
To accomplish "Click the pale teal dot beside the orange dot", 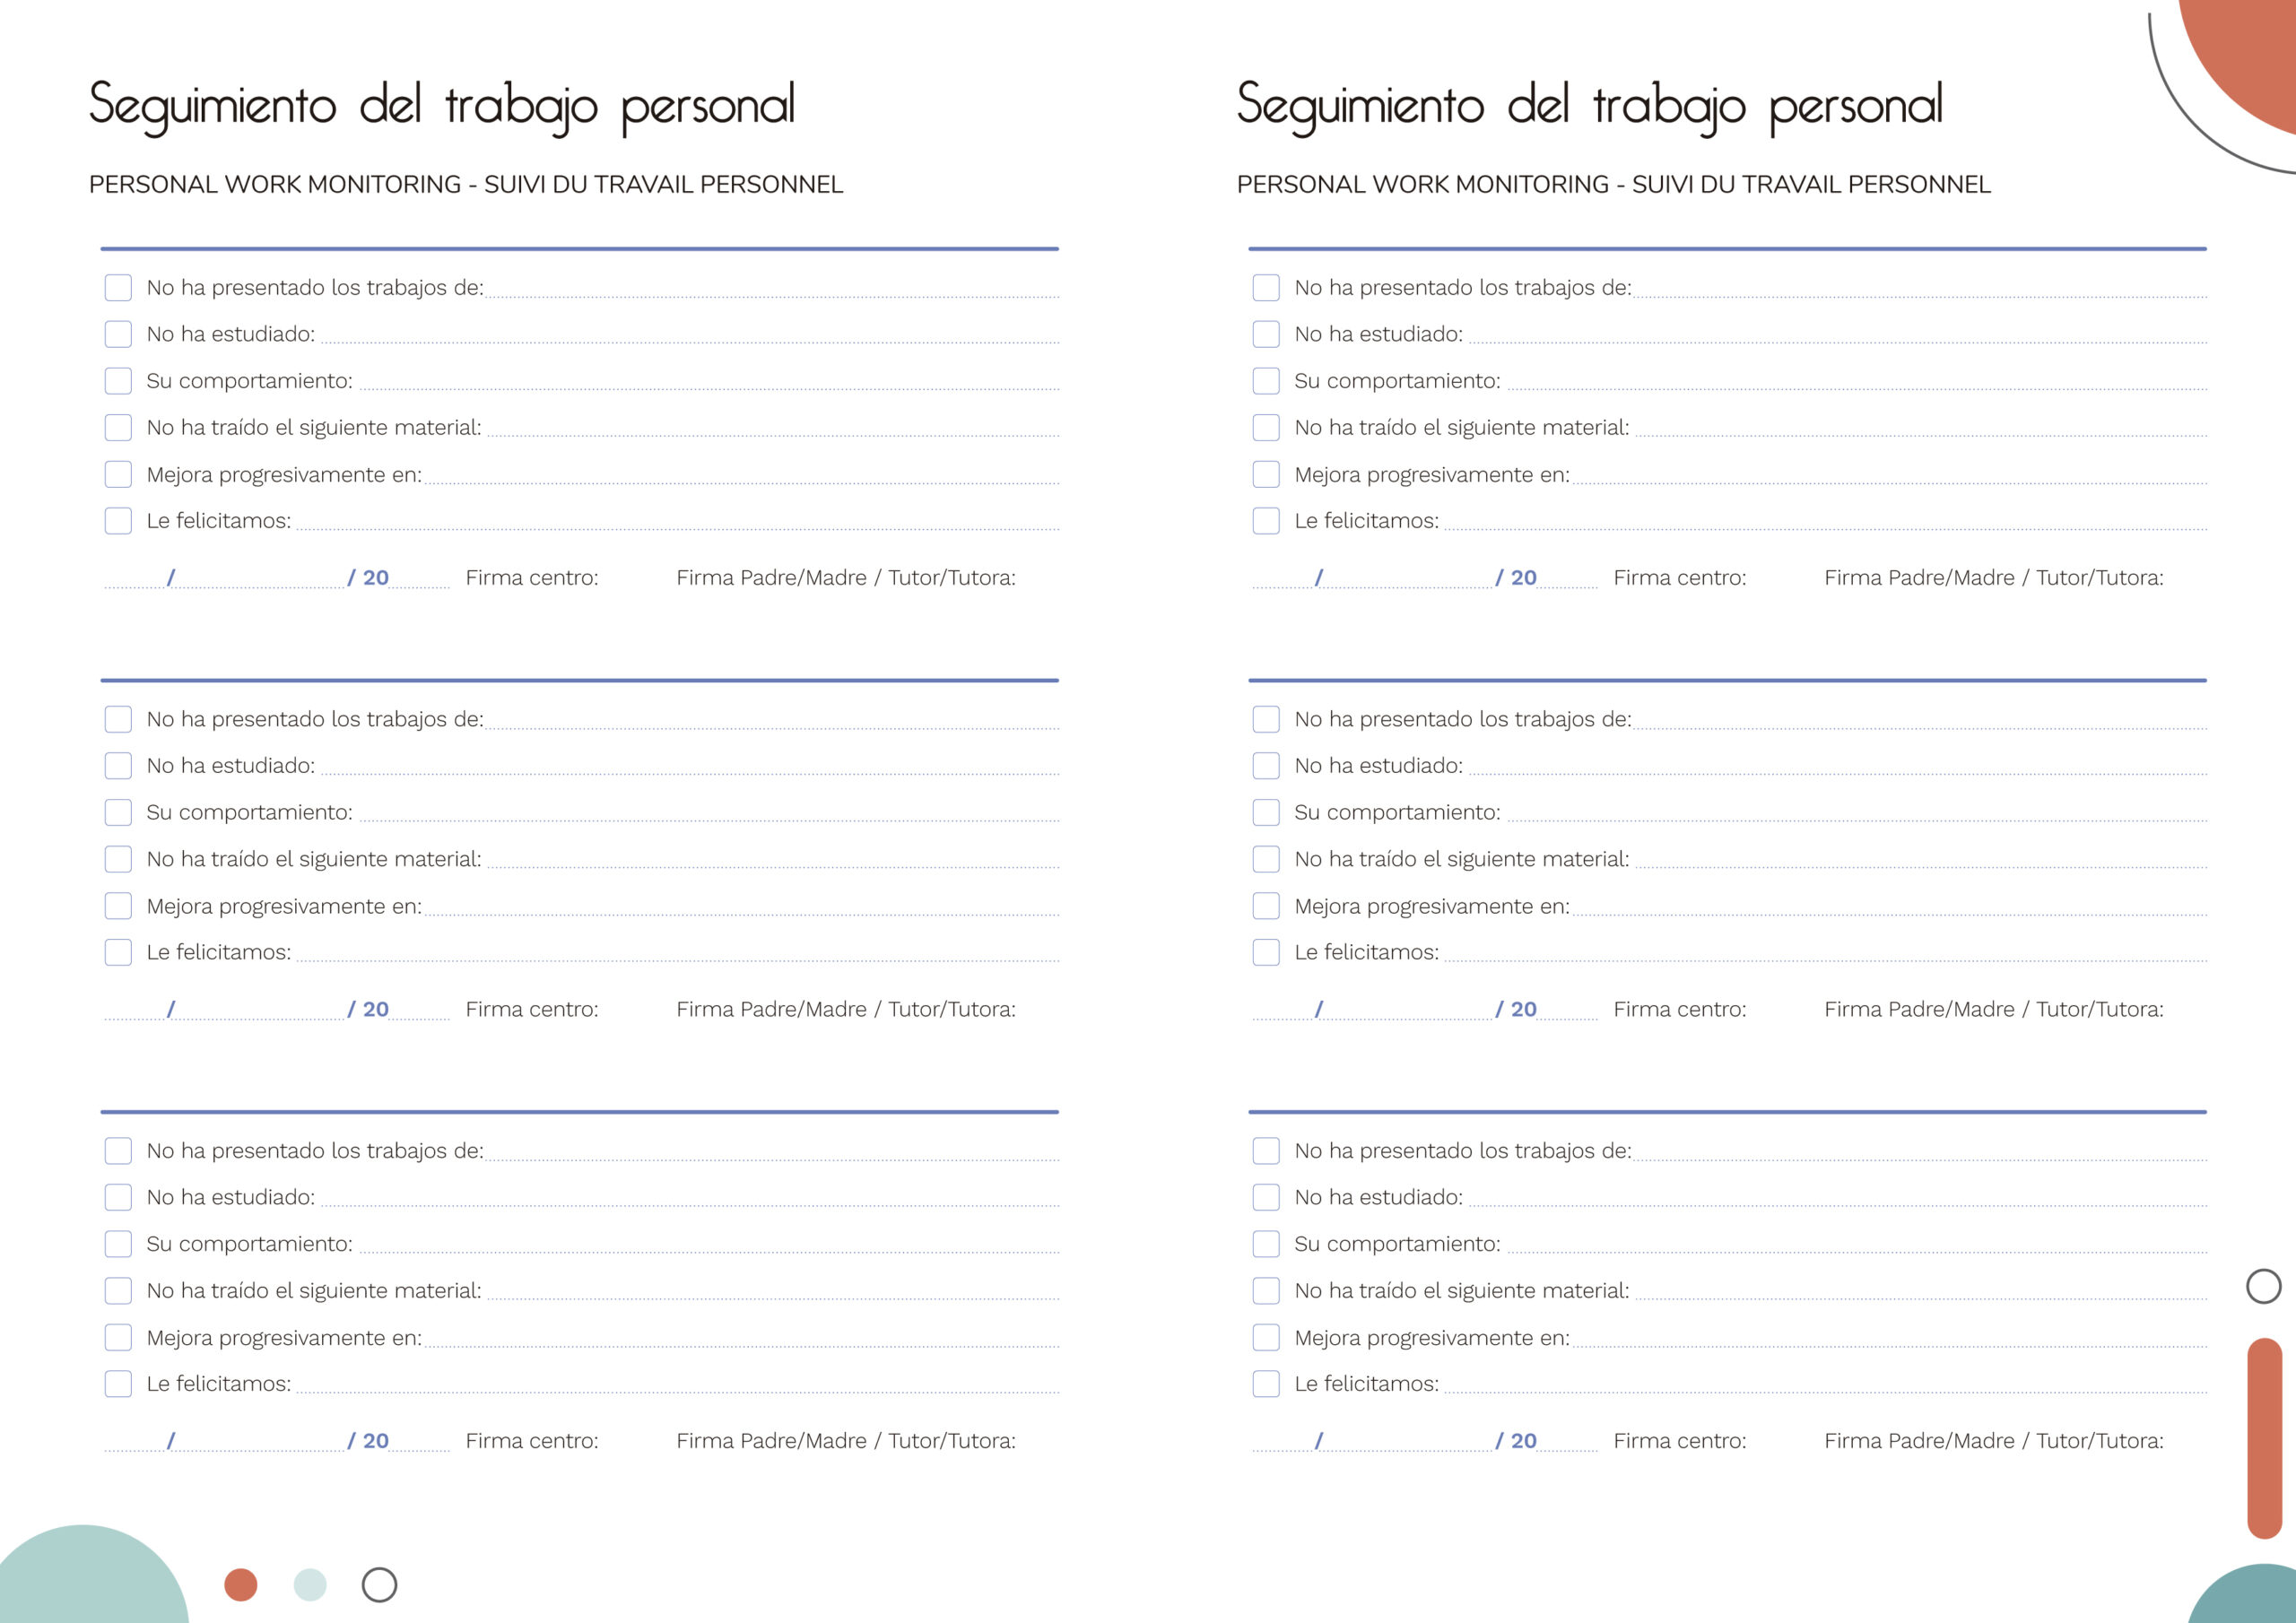I will 310,1584.
